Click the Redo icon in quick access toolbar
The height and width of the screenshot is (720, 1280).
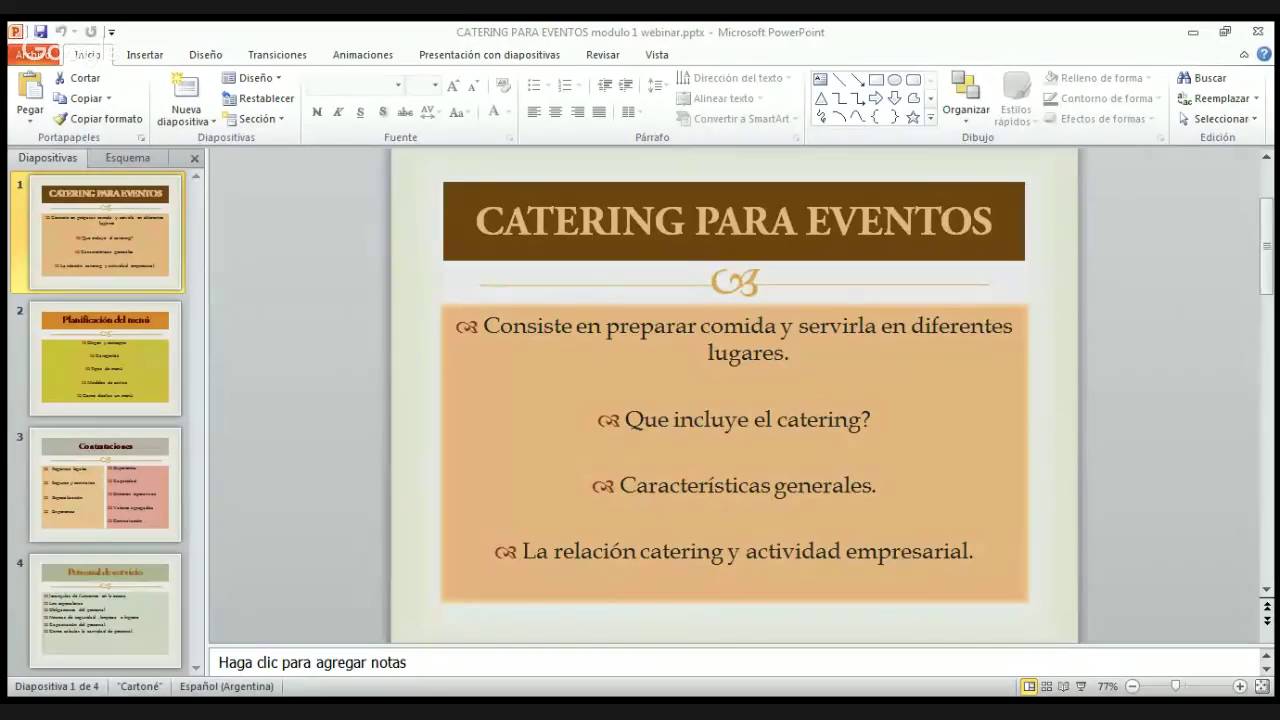[91, 32]
